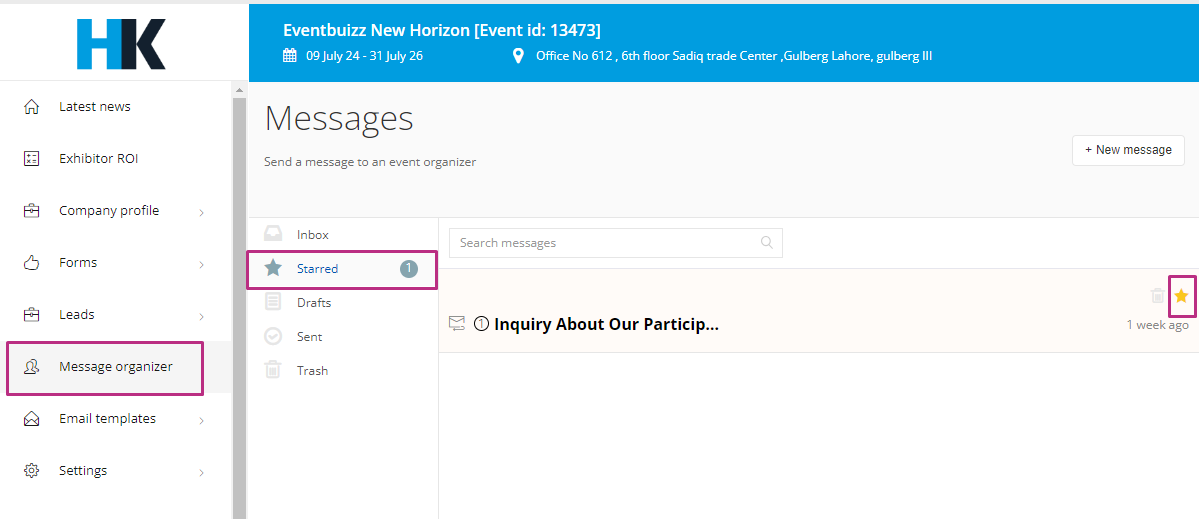Click the HK logo
Viewport: 1199px width, 519px height.
pyautogui.click(x=121, y=44)
